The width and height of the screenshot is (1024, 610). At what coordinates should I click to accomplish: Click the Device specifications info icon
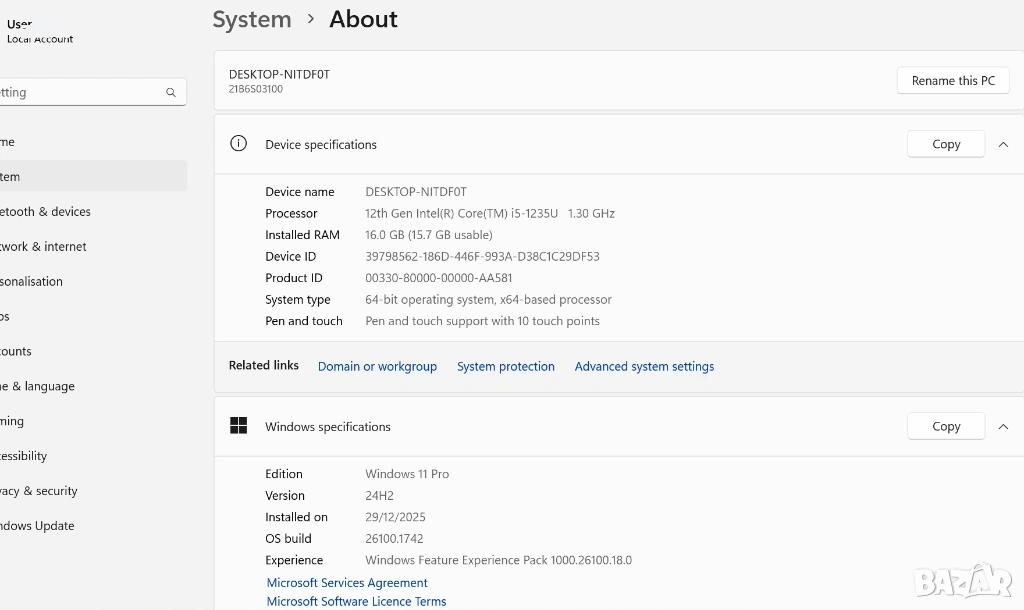tap(238, 143)
